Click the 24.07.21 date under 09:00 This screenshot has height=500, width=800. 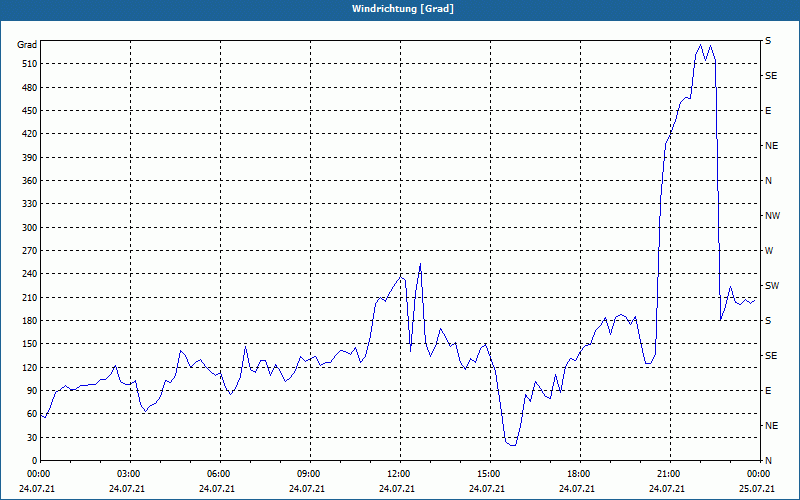click(307, 489)
